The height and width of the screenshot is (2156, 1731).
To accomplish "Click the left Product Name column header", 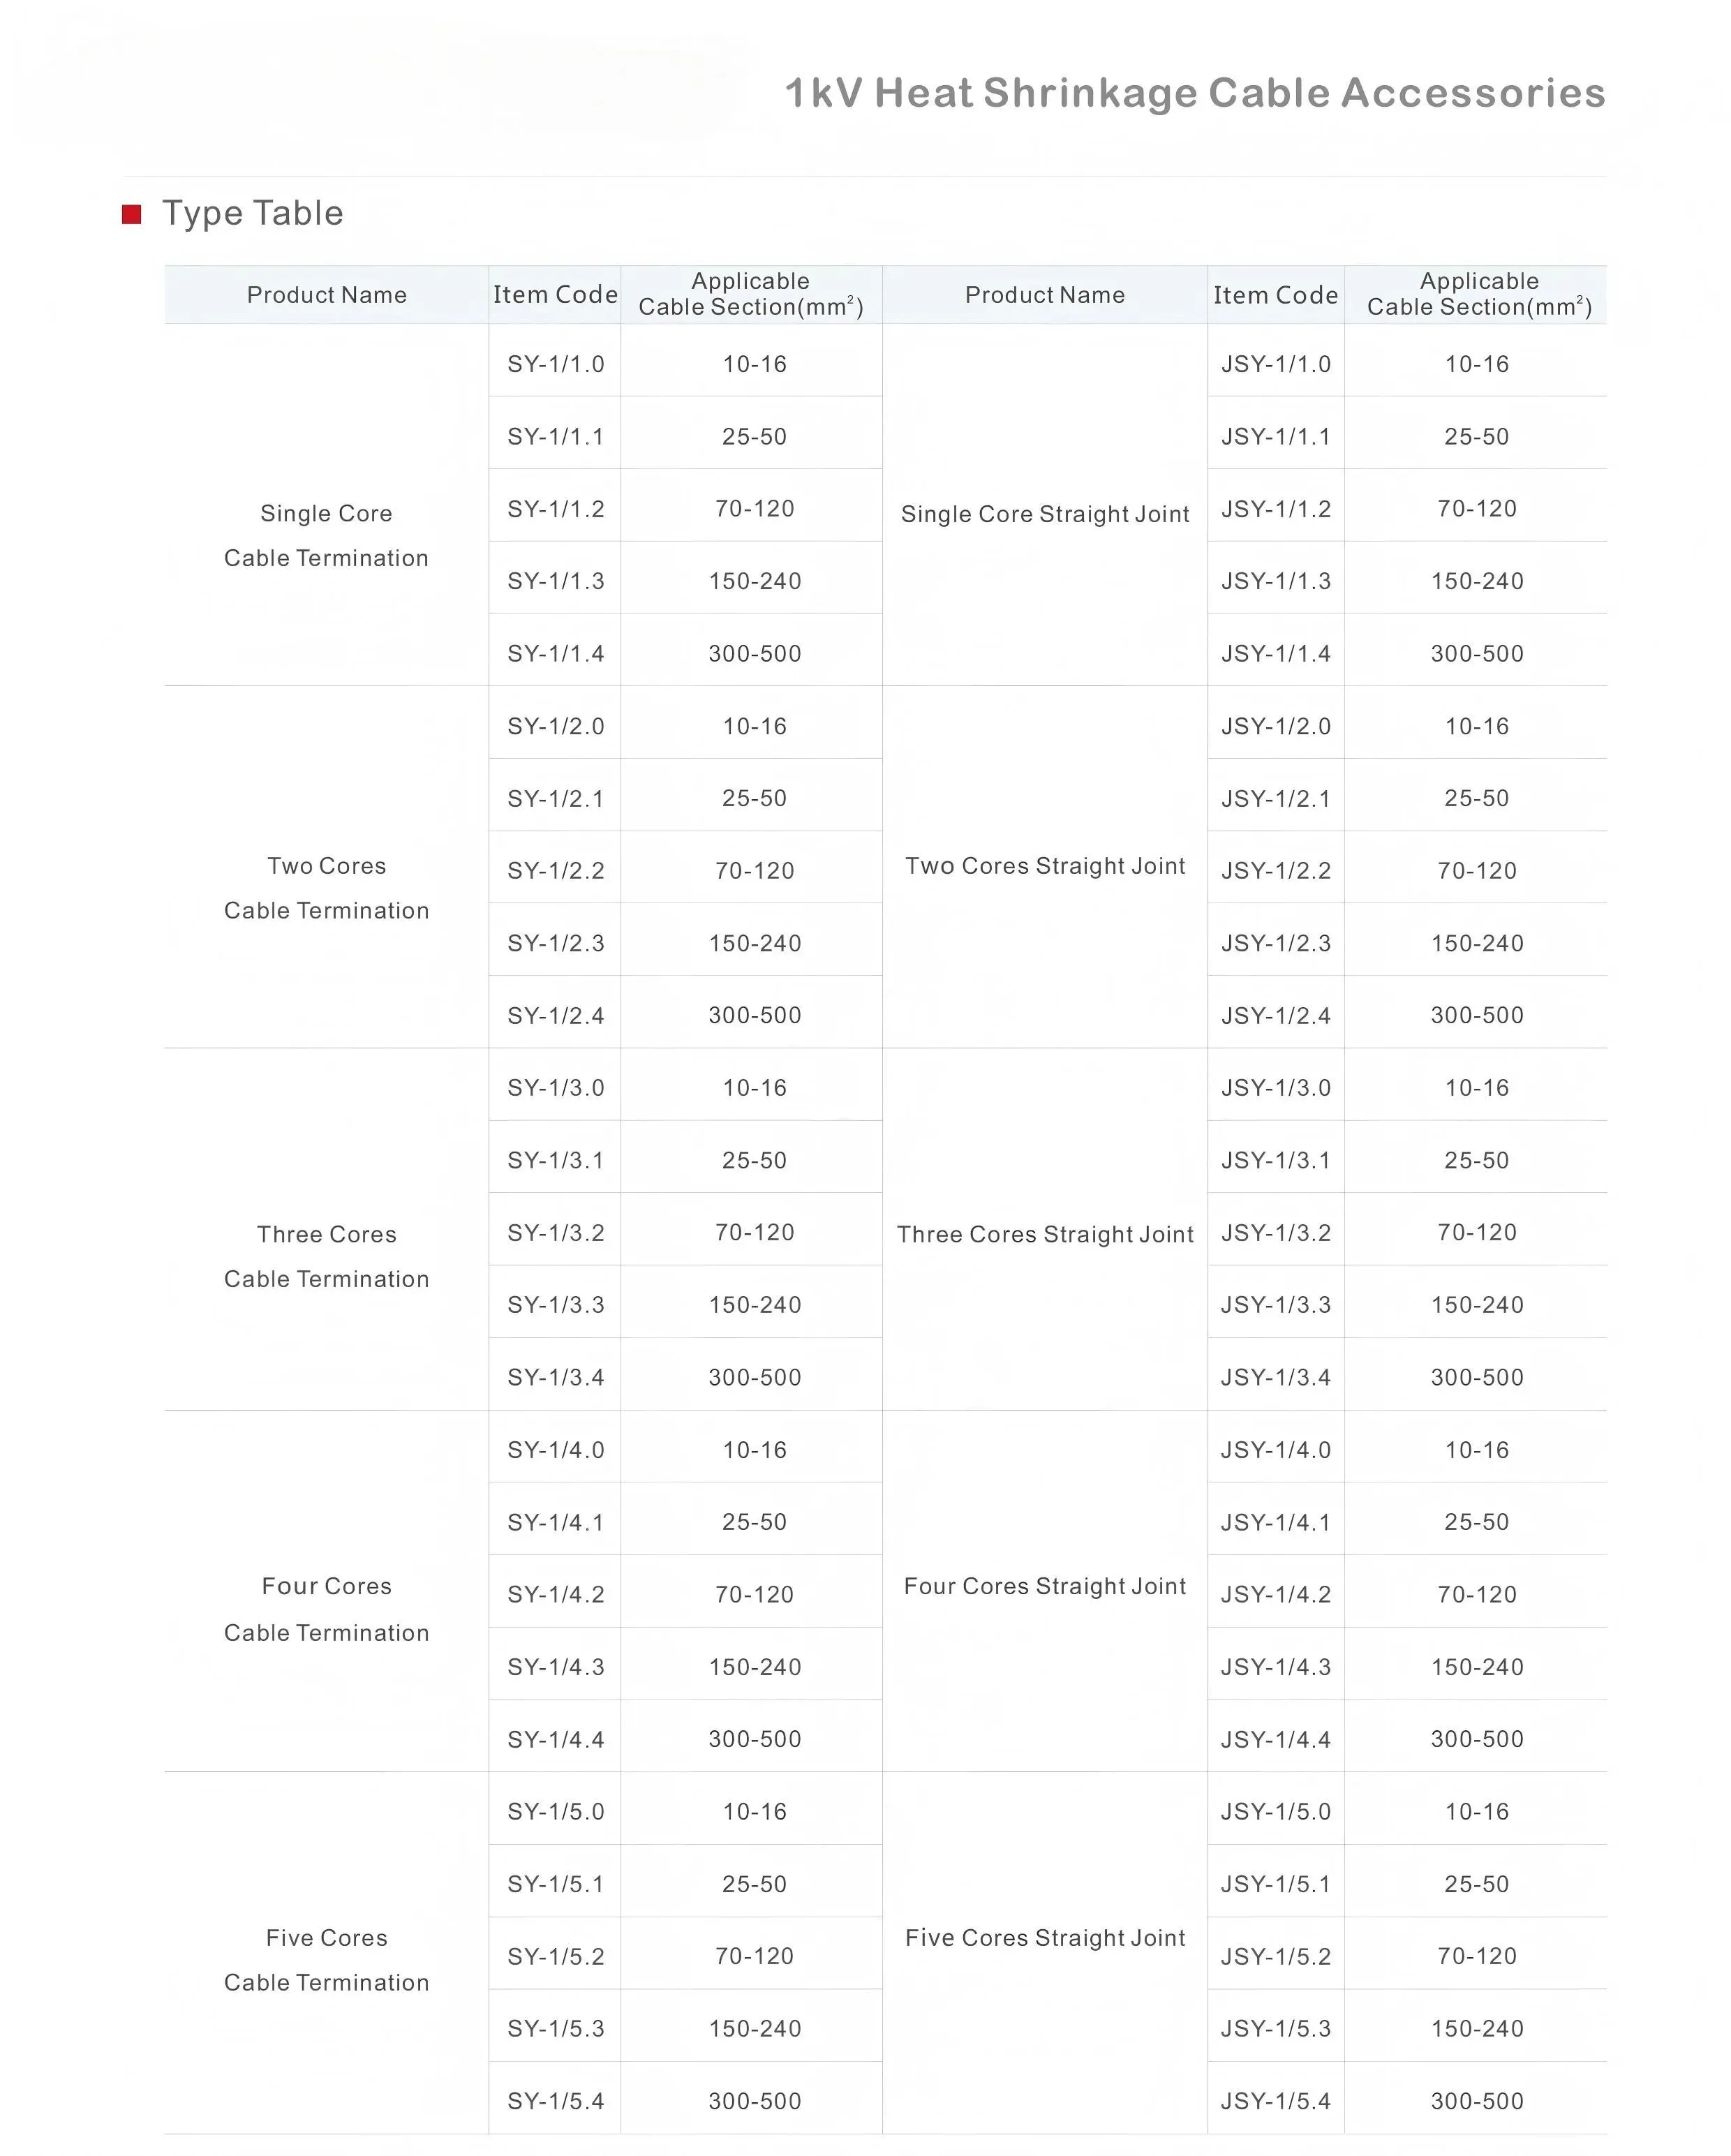I will pyautogui.click(x=327, y=295).
